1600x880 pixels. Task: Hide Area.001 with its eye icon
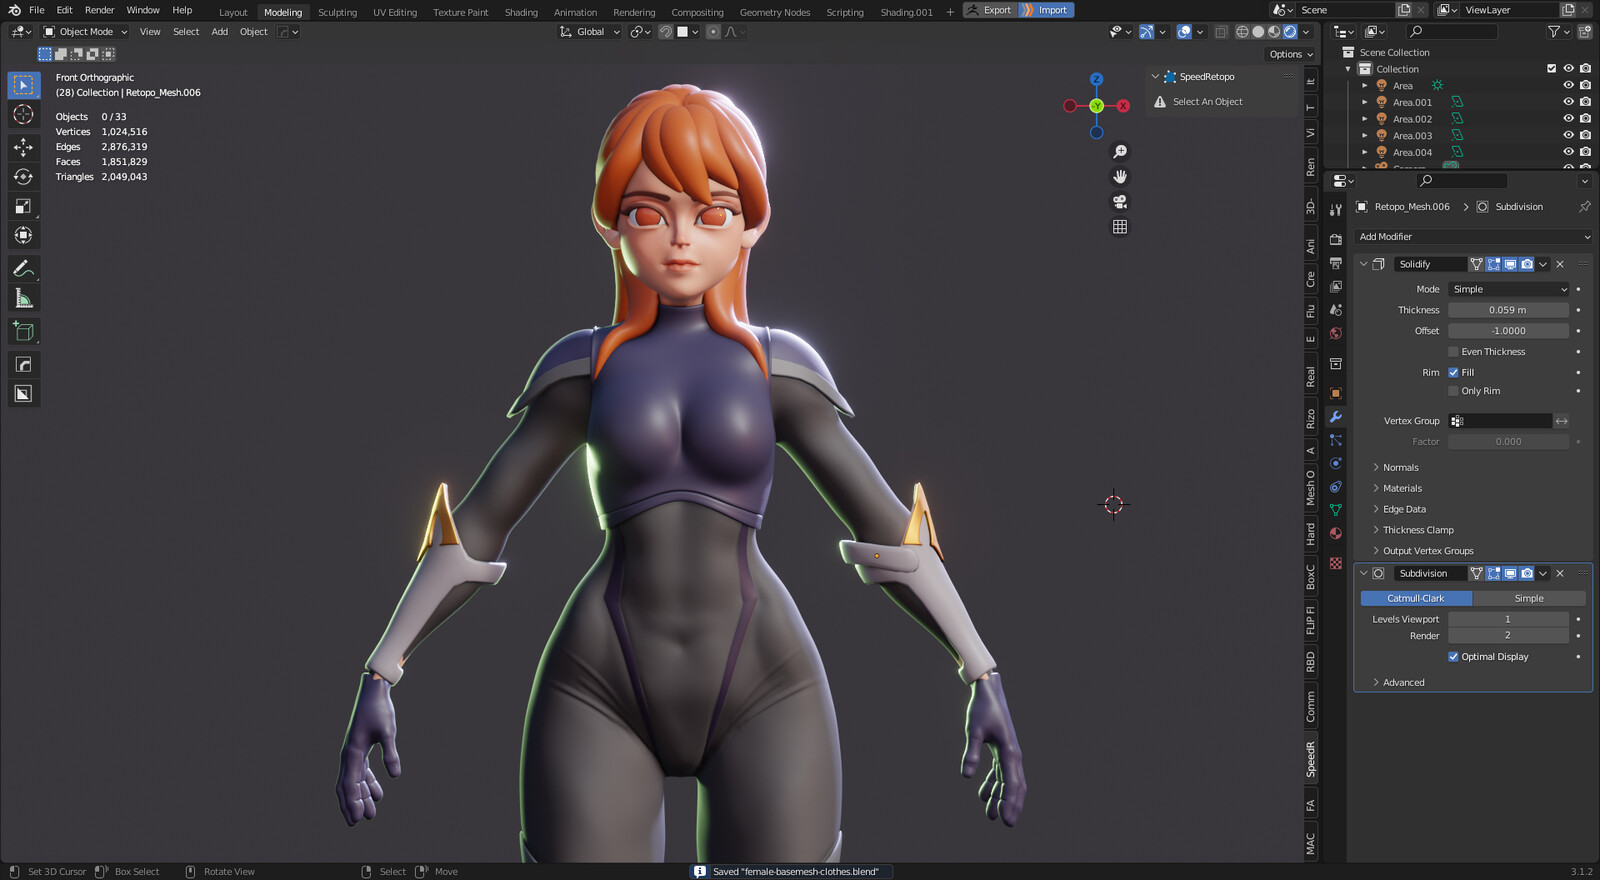[1568, 102]
